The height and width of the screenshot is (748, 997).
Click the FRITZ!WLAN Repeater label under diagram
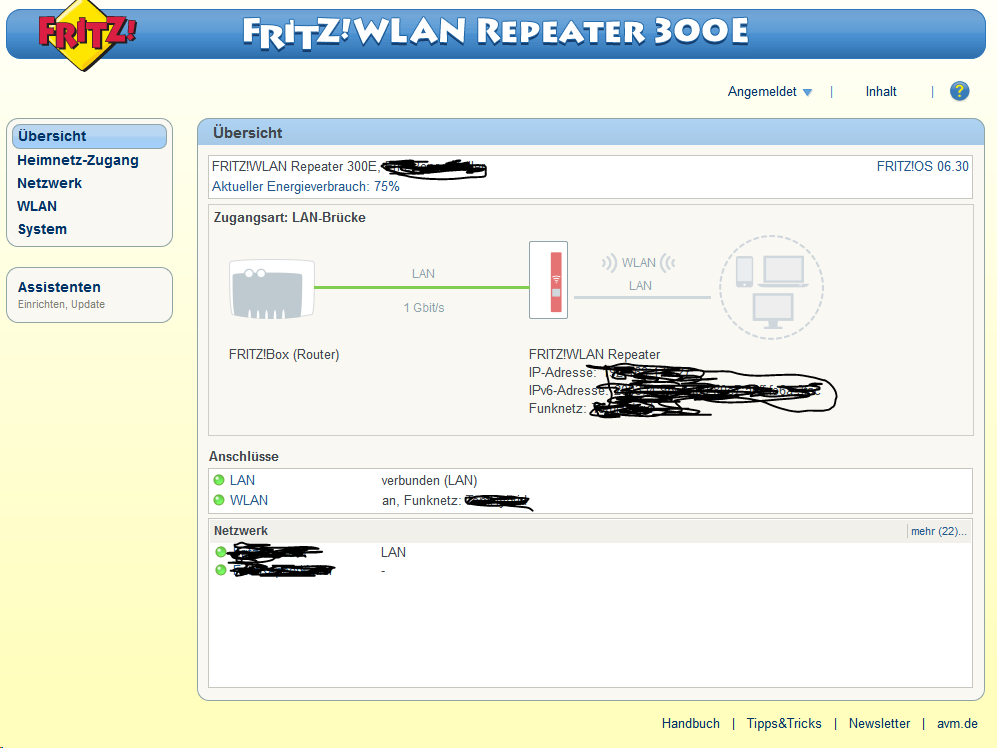tap(594, 354)
